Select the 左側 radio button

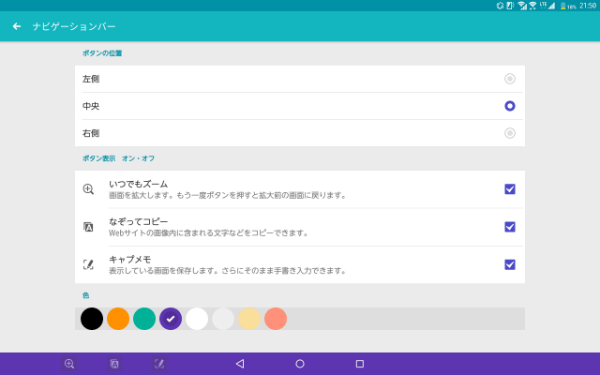509,79
